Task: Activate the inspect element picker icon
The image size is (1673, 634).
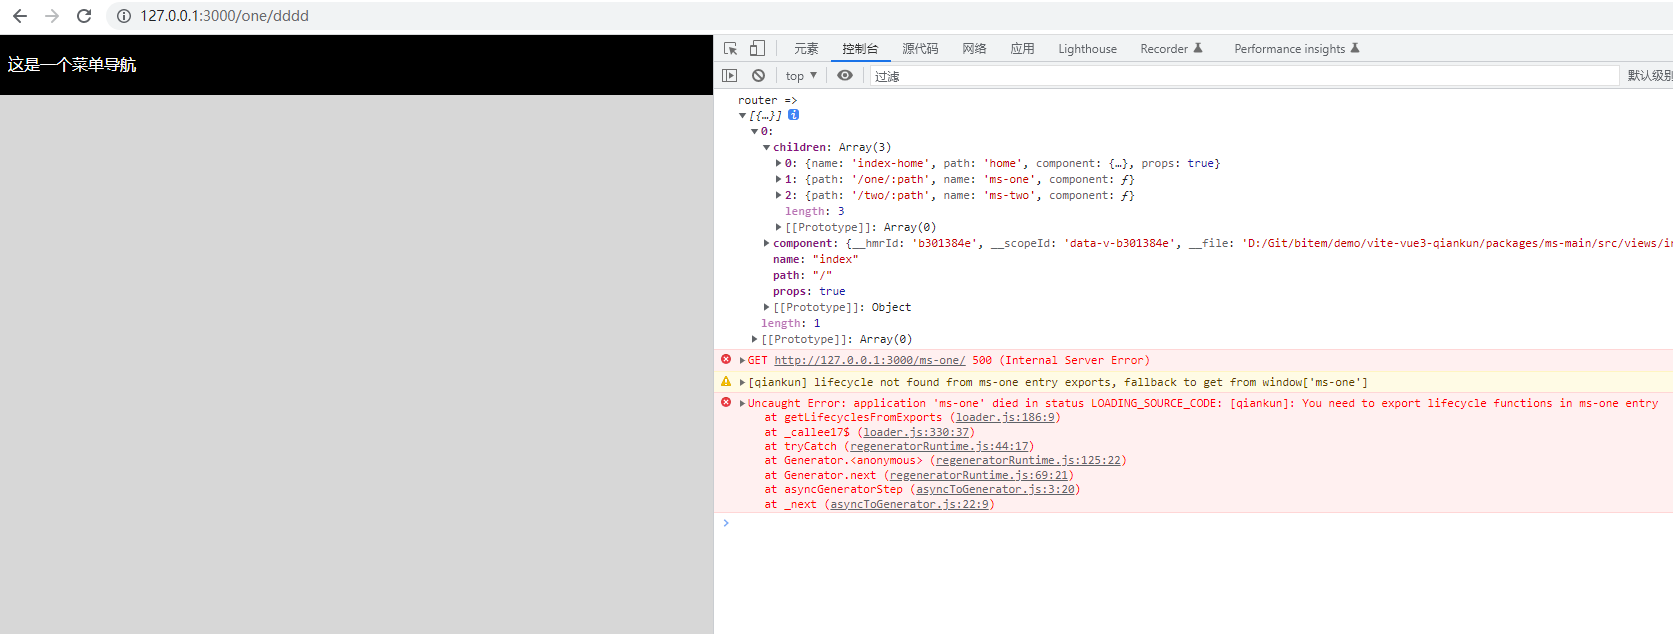Action: tap(731, 48)
